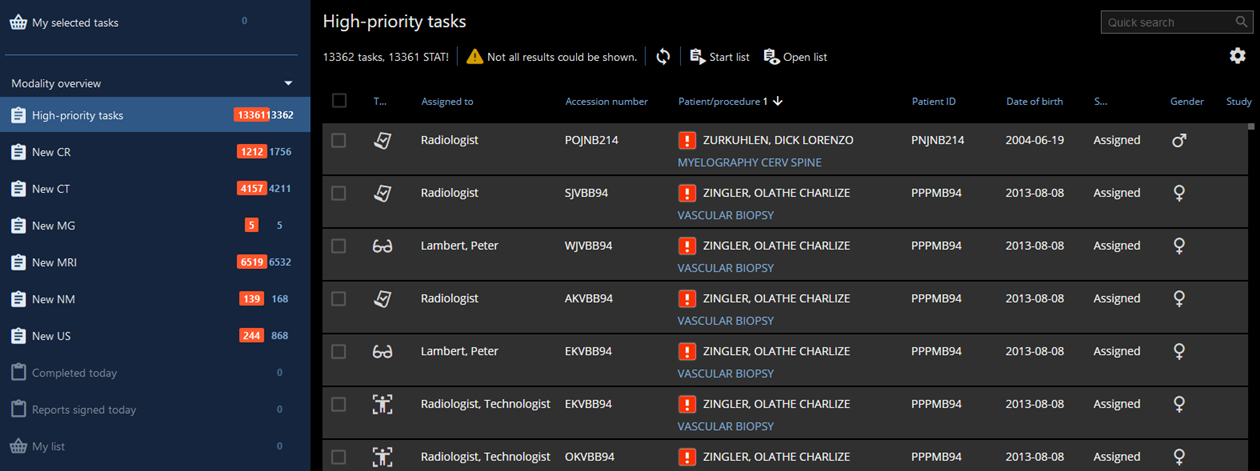Click the refresh list icon

pyautogui.click(x=662, y=57)
